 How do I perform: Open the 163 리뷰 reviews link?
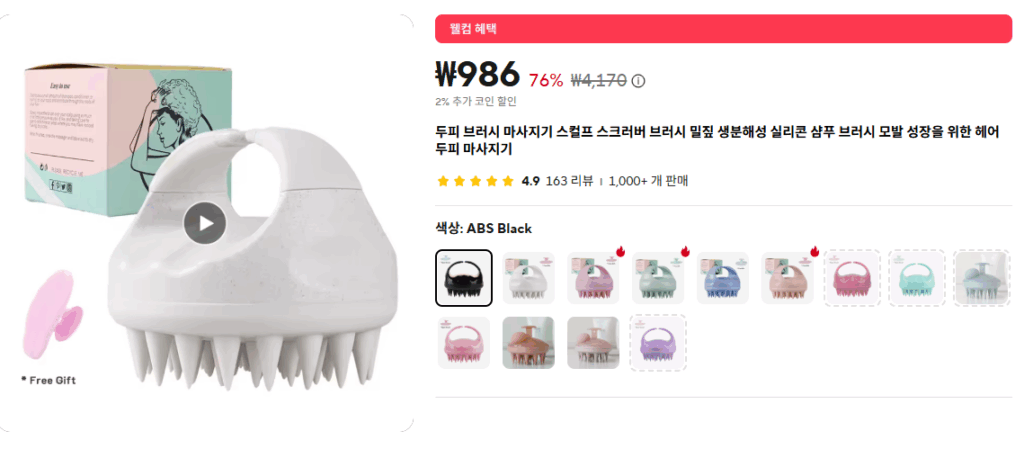pyautogui.click(x=569, y=181)
